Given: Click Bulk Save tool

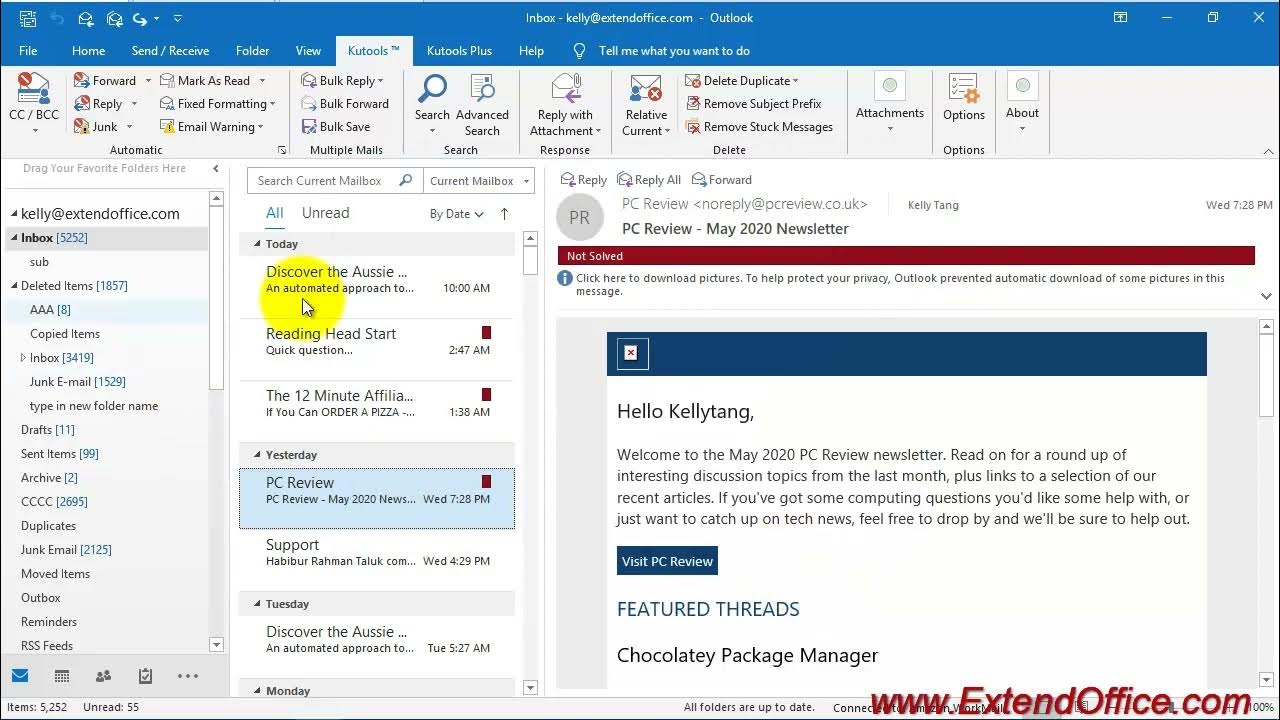Looking at the screenshot, I should point(336,127).
